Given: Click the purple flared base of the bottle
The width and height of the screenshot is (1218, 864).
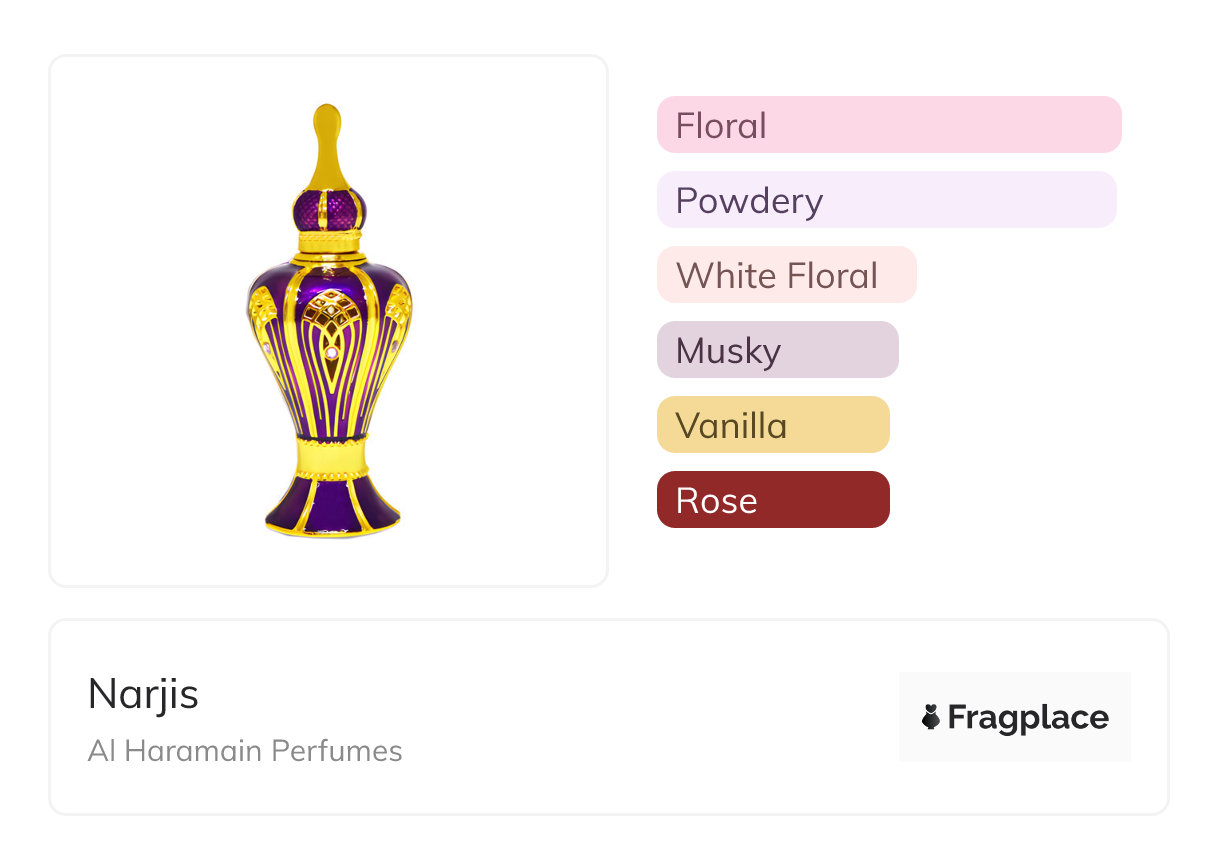Looking at the screenshot, I should tap(331, 503).
